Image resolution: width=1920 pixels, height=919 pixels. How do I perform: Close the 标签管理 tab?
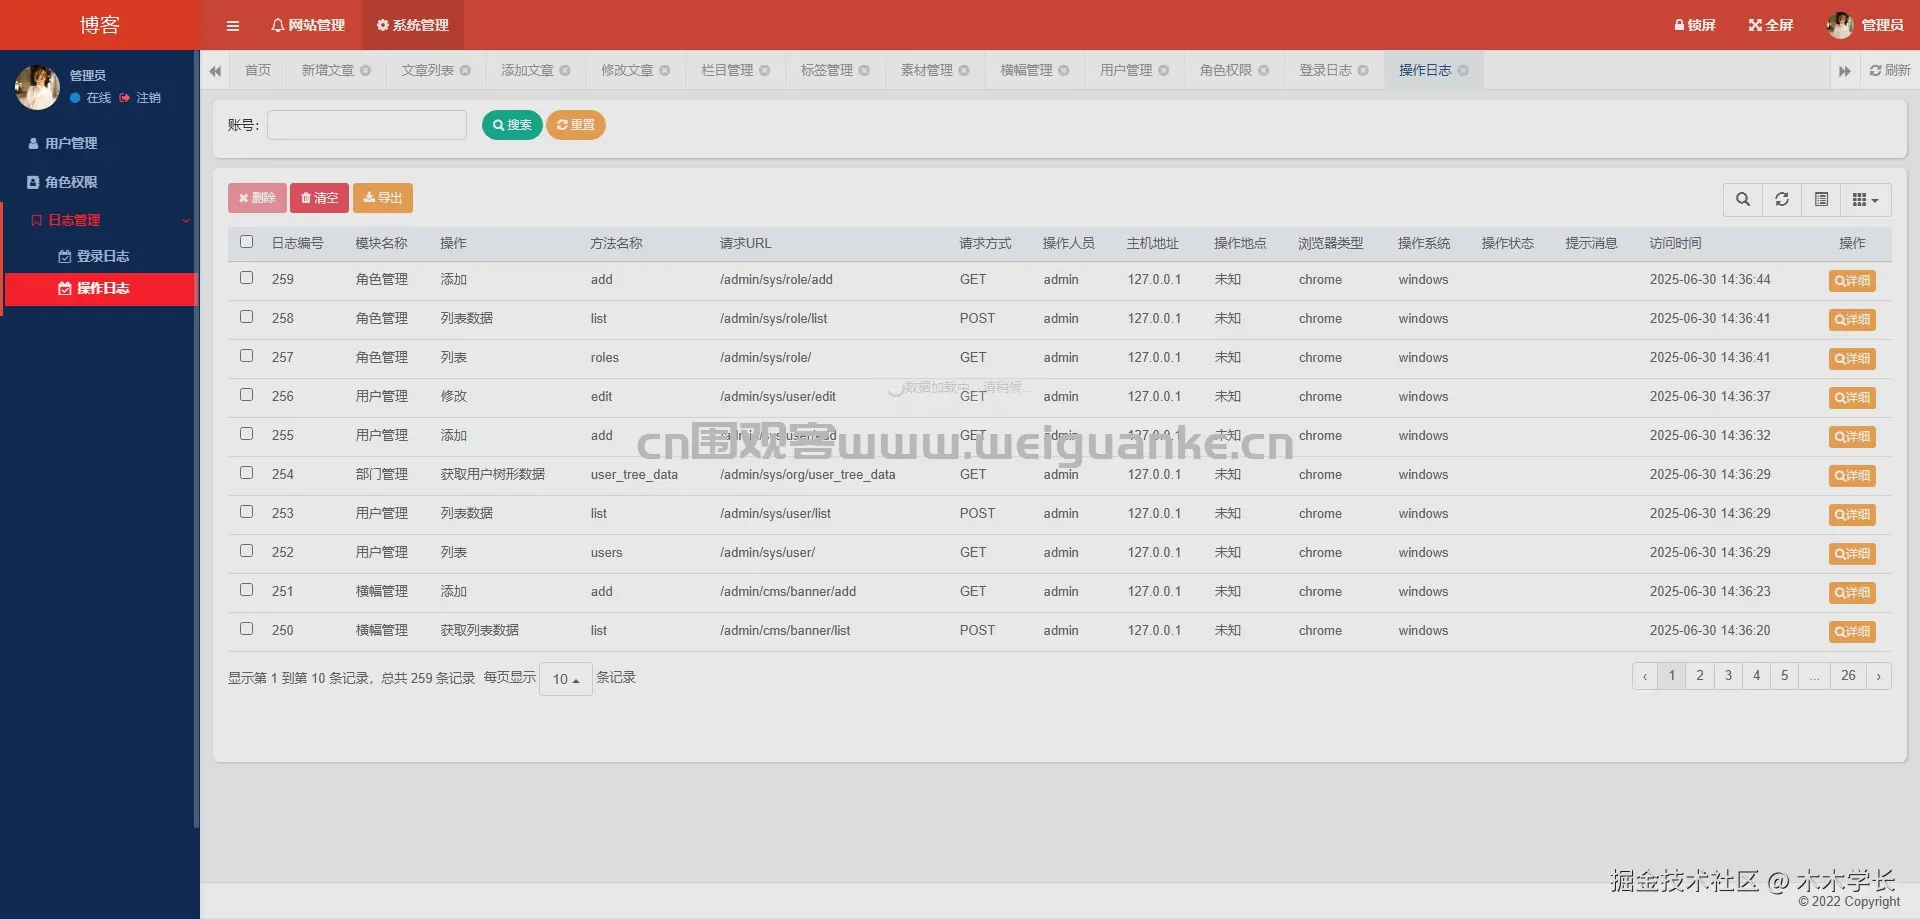tap(864, 71)
